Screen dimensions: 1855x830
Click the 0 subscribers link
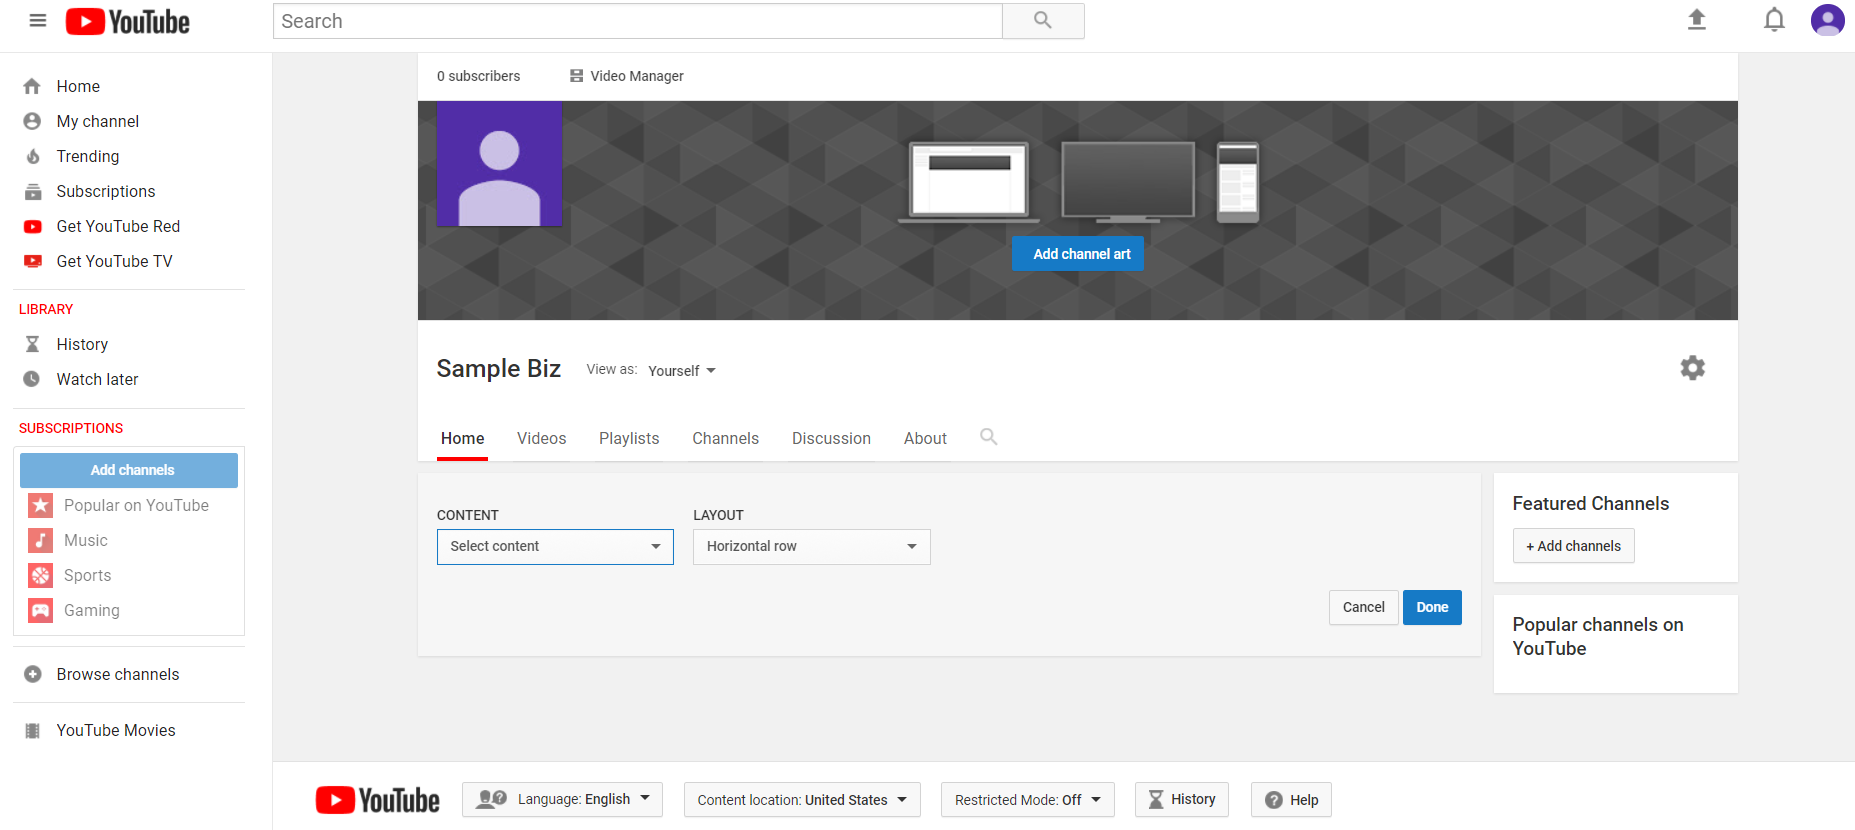pyautogui.click(x=478, y=76)
